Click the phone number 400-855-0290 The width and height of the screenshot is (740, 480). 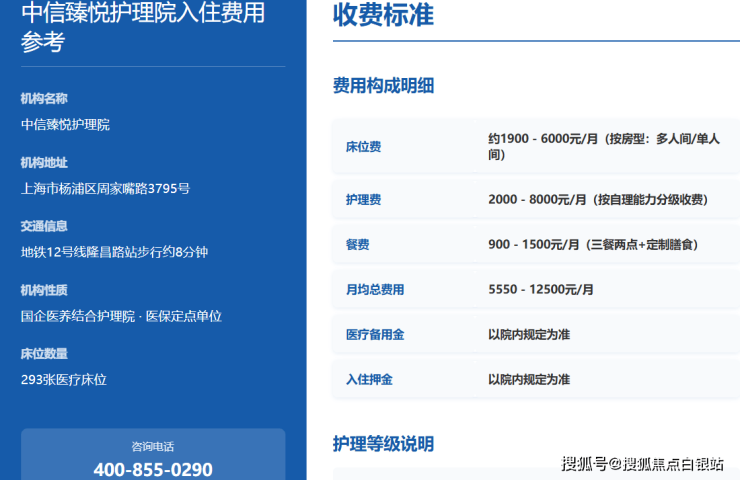click(153, 470)
